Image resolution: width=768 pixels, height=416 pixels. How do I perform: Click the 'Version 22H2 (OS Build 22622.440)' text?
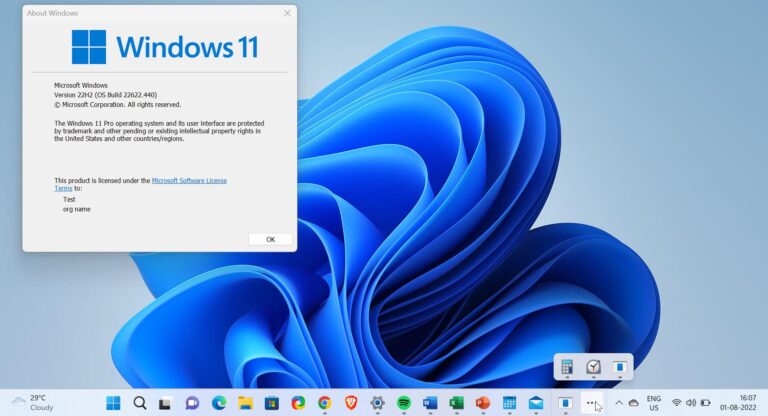(105, 95)
